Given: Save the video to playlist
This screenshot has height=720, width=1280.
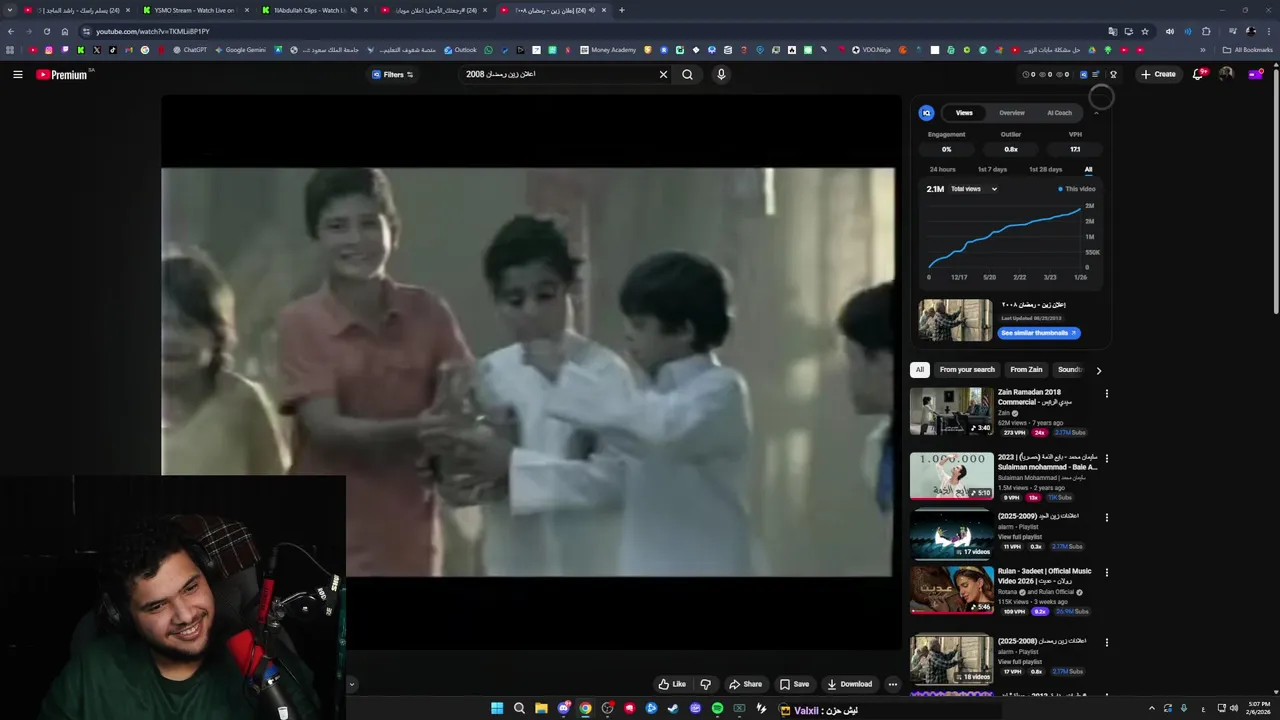Looking at the screenshot, I should click(x=794, y=684).
